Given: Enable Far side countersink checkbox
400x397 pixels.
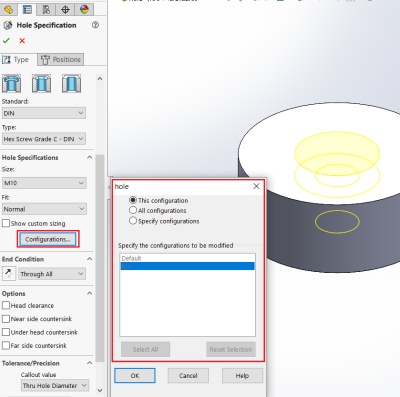Looking at the screenshot, I should [6, 345].
